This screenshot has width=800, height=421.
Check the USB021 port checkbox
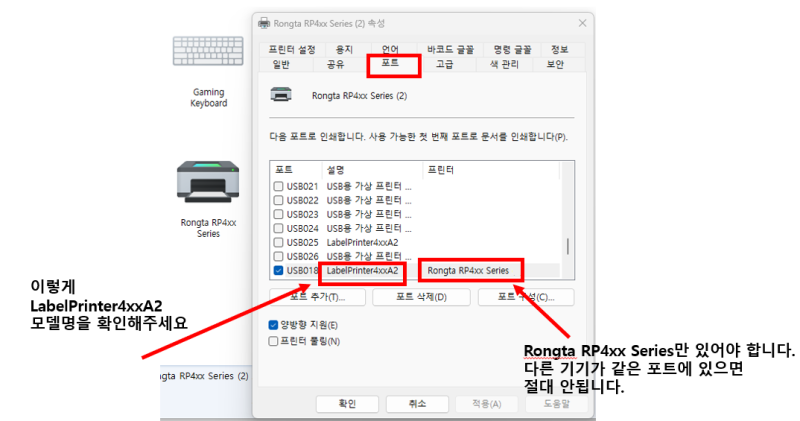pos(278,186)
